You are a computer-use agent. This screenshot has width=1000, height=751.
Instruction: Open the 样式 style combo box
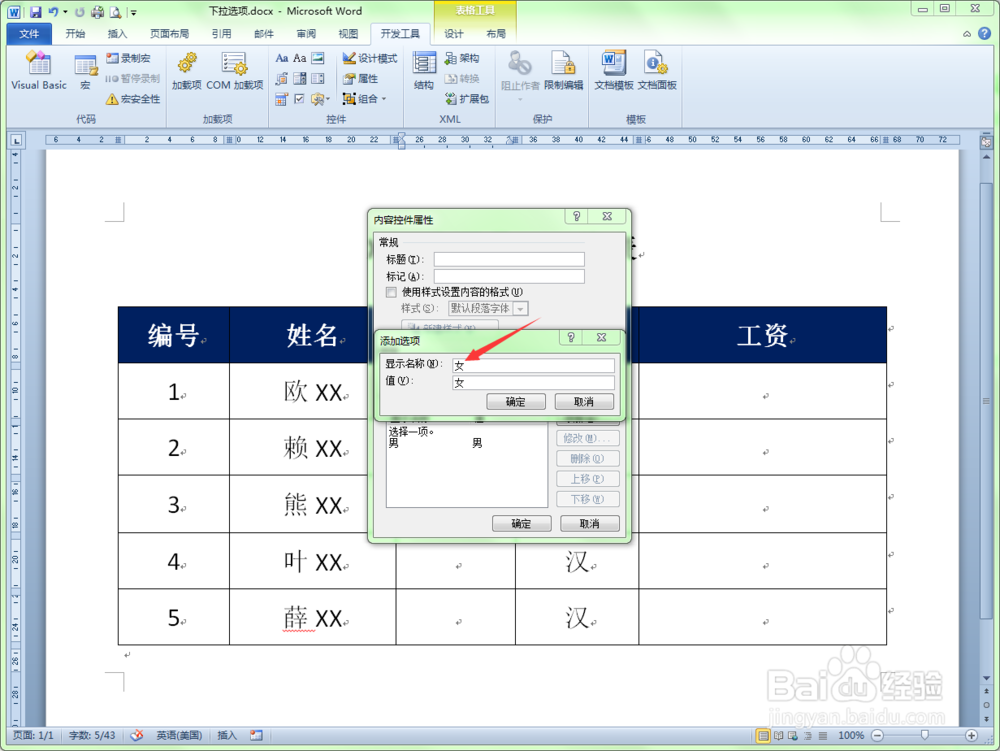click(x=488, y=309)
